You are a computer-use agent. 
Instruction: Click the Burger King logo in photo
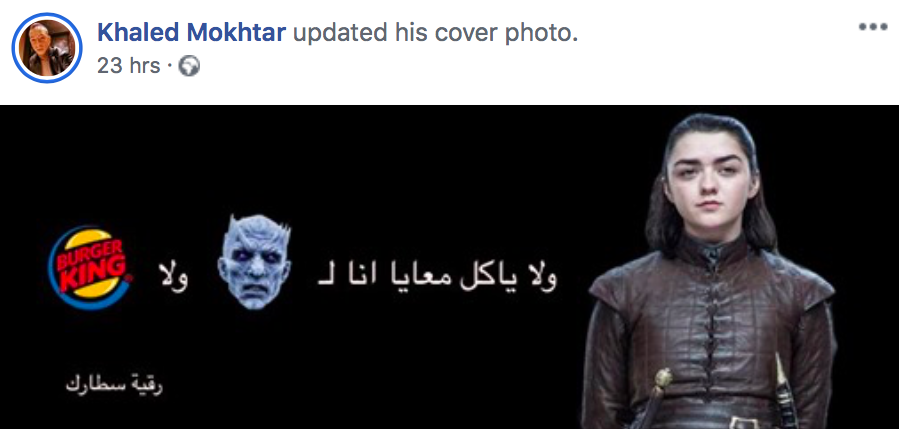tap(89, 267)
